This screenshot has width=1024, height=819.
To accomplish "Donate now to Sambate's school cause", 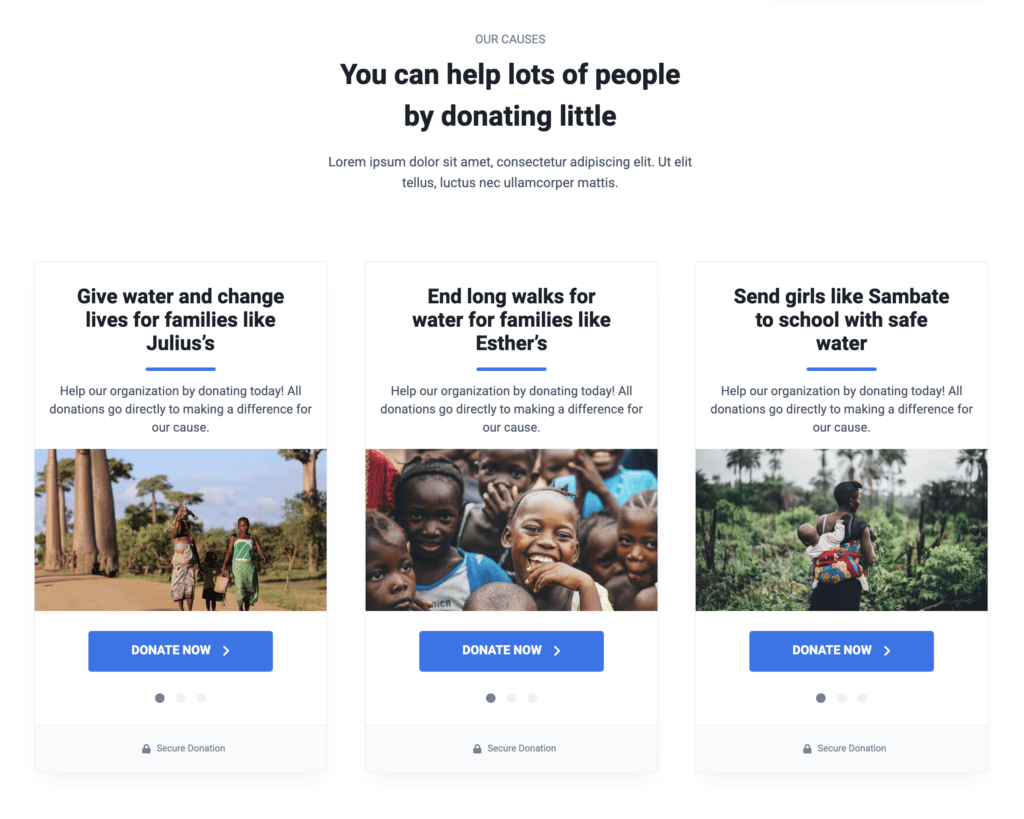I will (841, 650).
